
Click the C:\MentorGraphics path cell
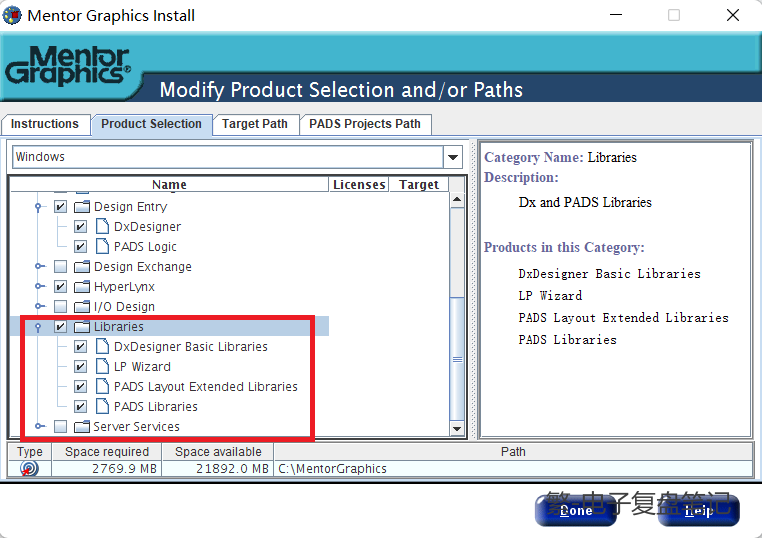pos(513,469)
